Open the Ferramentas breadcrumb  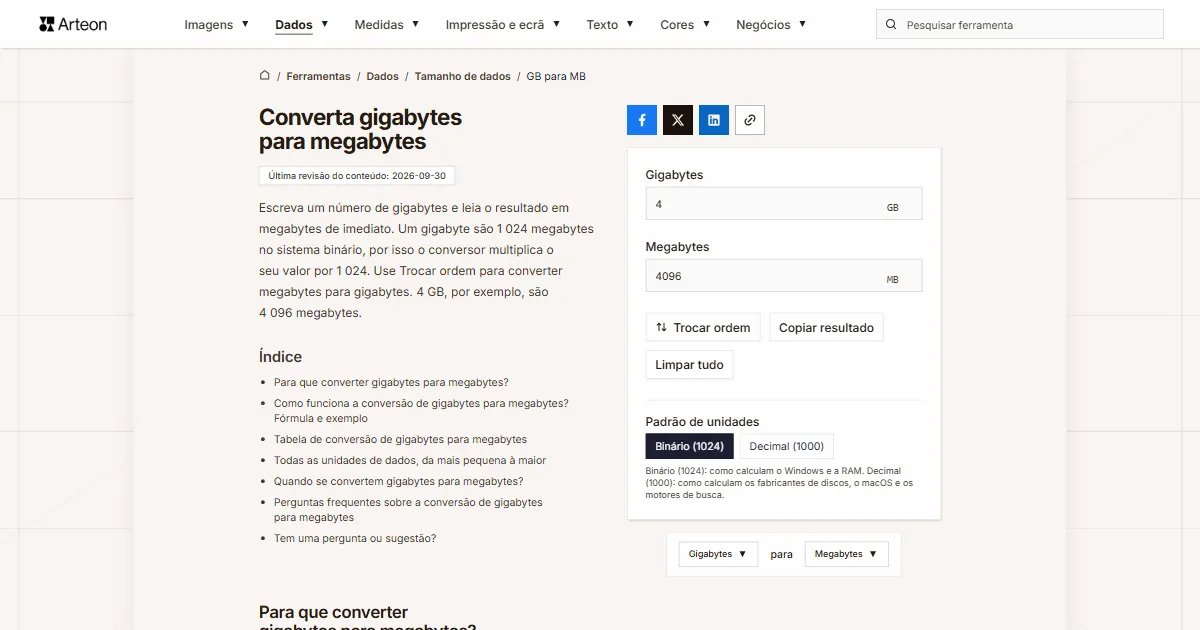point(318,76)
